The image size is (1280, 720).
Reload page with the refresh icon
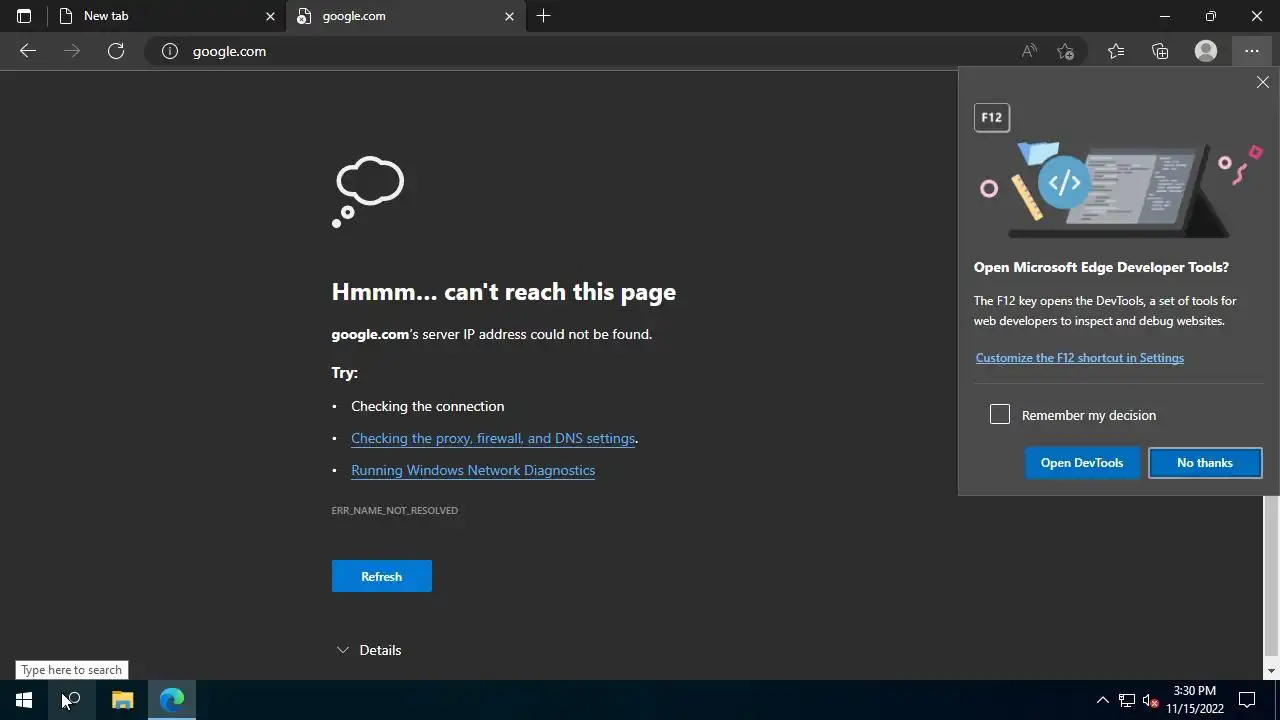tap(116, 51)
